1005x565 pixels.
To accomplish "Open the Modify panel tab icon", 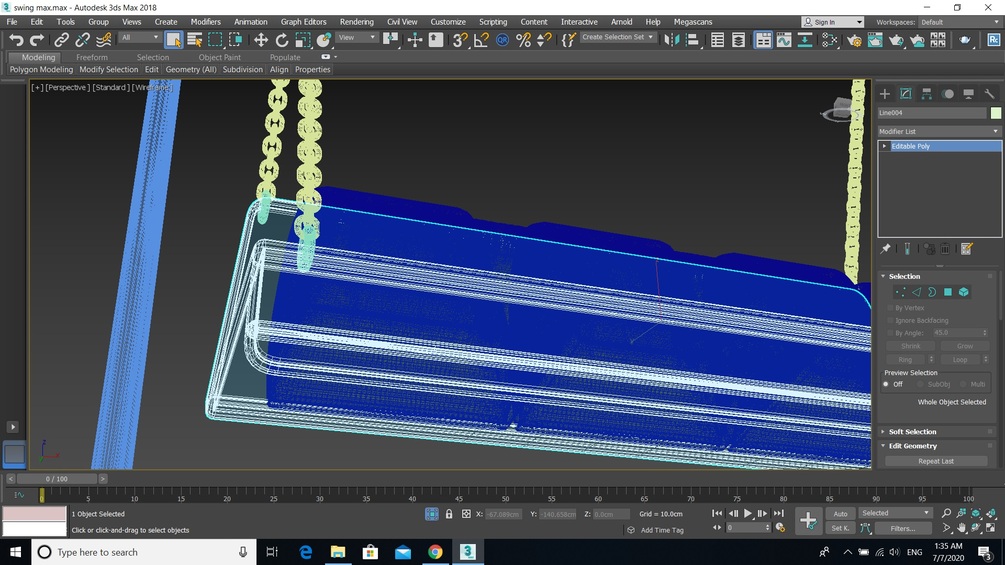I will click(906, 94).
